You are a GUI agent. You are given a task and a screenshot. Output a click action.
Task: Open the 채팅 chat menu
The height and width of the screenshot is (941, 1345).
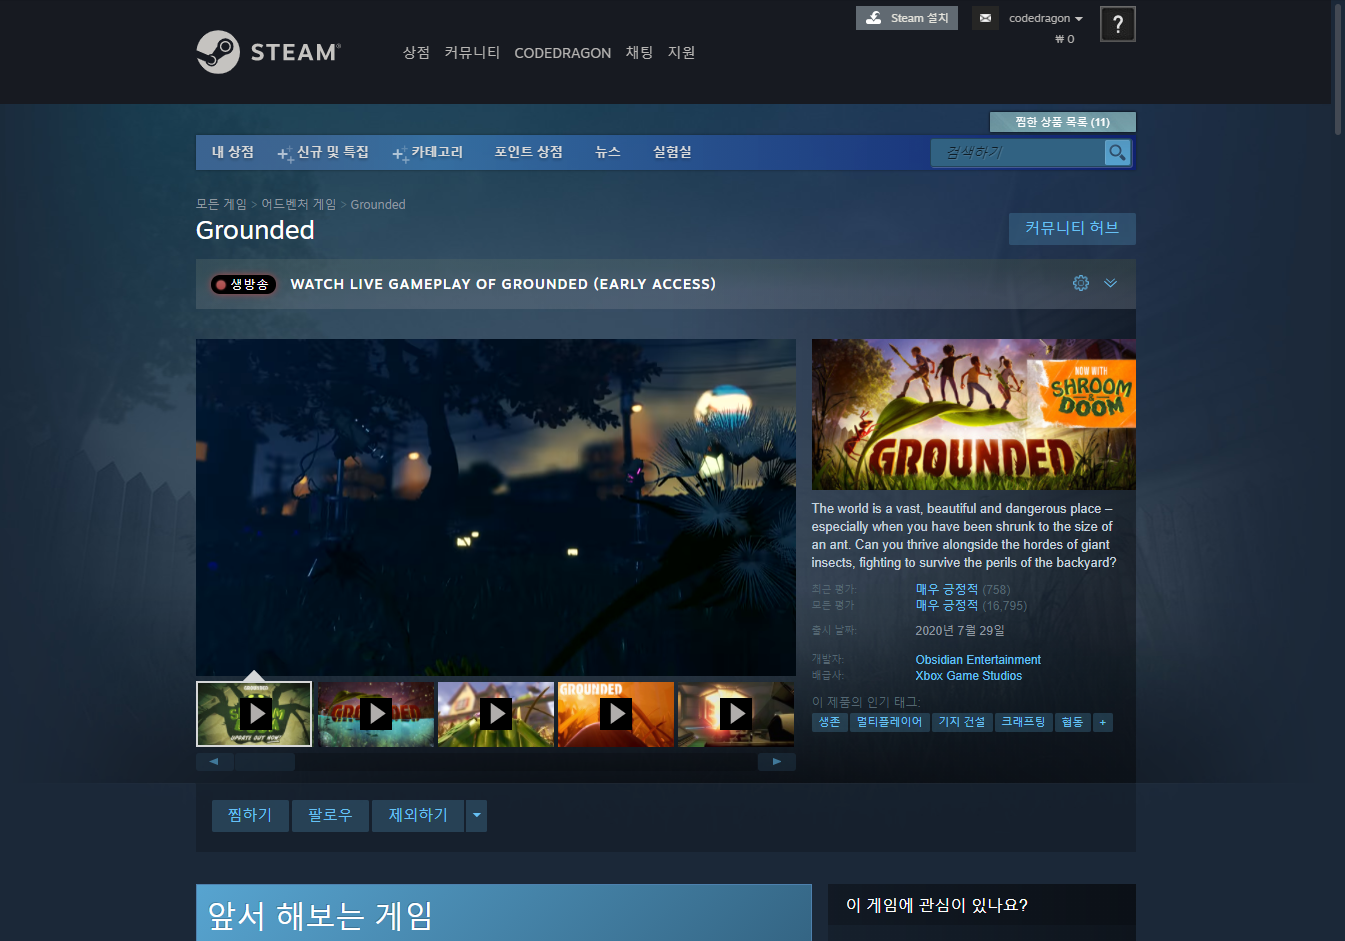click(639, 53)
